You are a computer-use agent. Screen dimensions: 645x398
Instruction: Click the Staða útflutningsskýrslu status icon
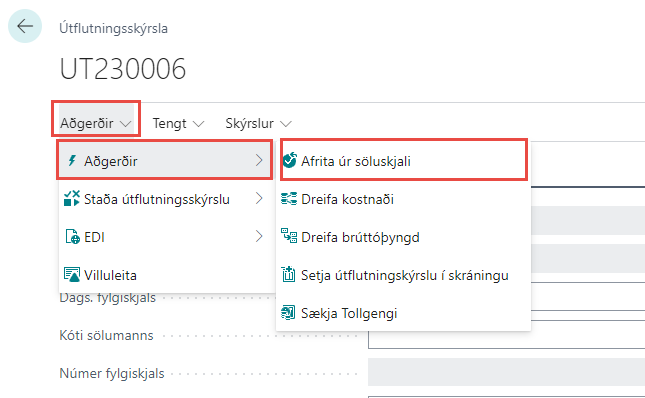(72, 198)
